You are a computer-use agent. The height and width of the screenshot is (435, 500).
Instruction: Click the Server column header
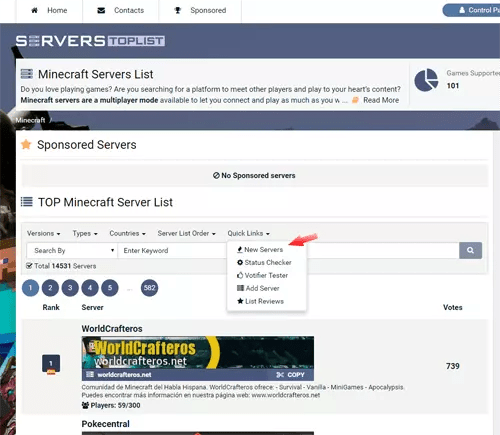92,307
